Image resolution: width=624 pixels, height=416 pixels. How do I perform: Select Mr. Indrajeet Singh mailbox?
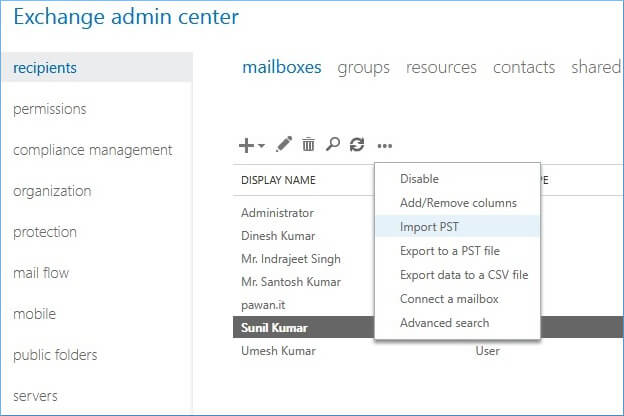click(291, 259)
